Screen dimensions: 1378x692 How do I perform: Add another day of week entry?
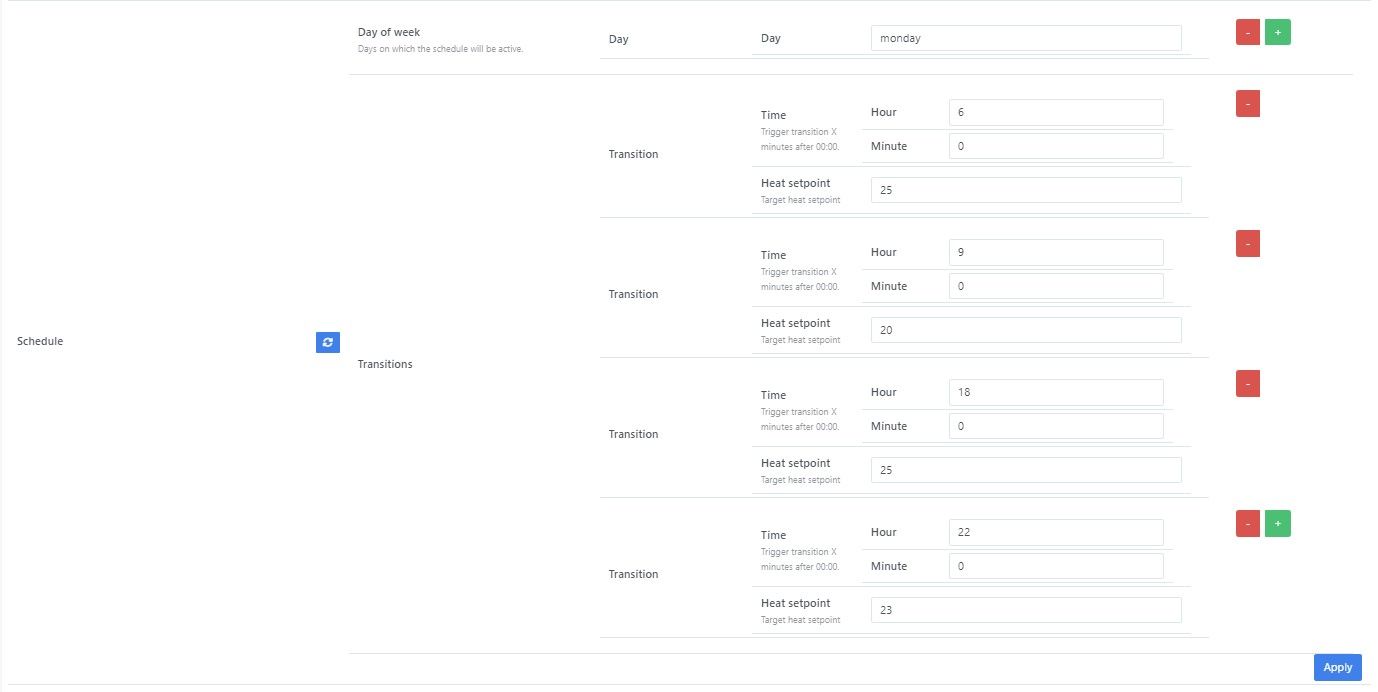pos(1277,33)
